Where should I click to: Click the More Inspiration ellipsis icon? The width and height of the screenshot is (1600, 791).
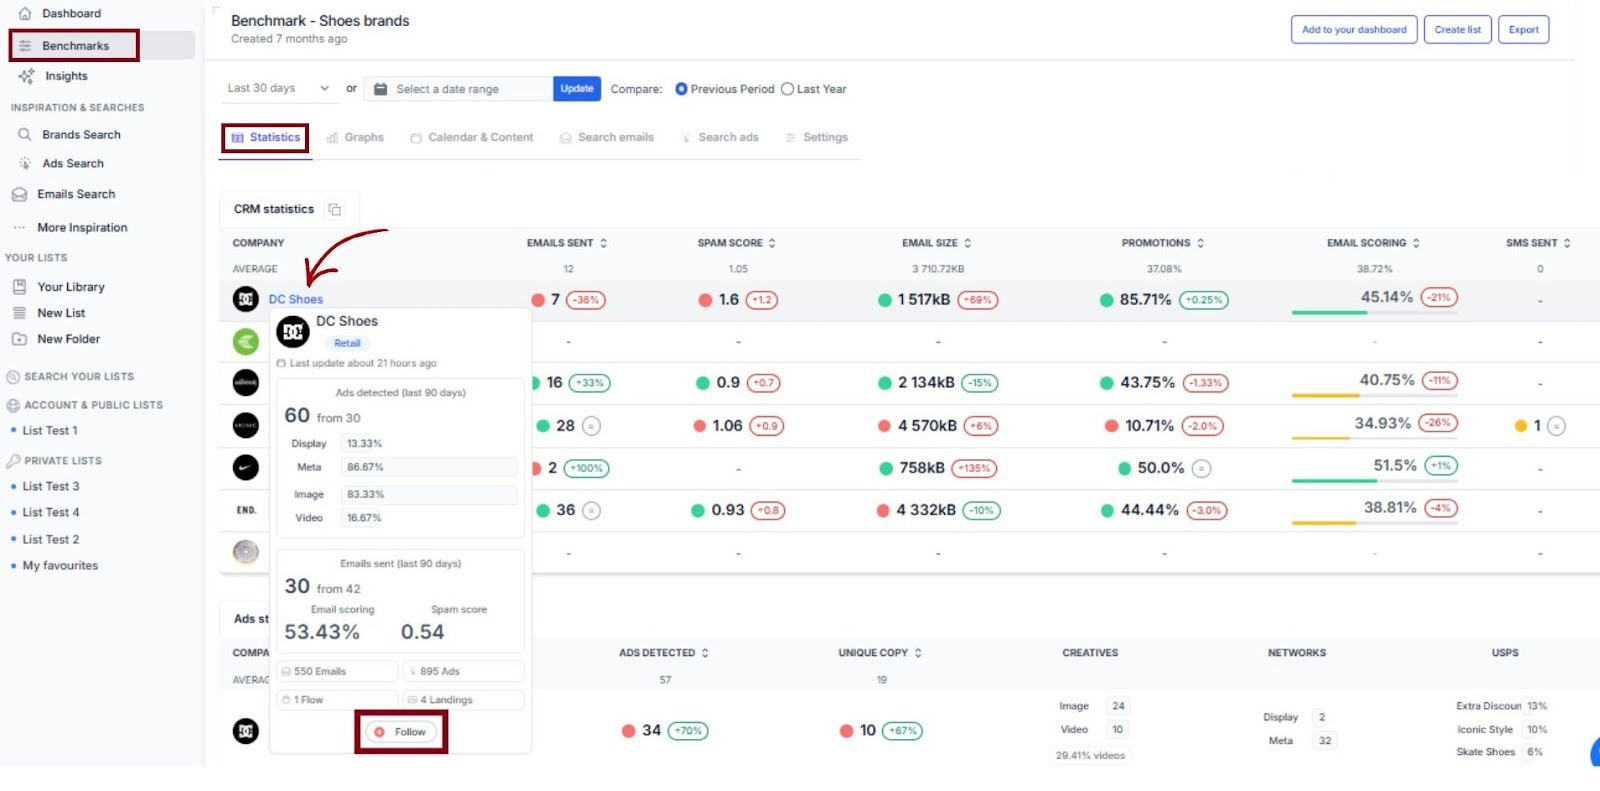(19, 228)
